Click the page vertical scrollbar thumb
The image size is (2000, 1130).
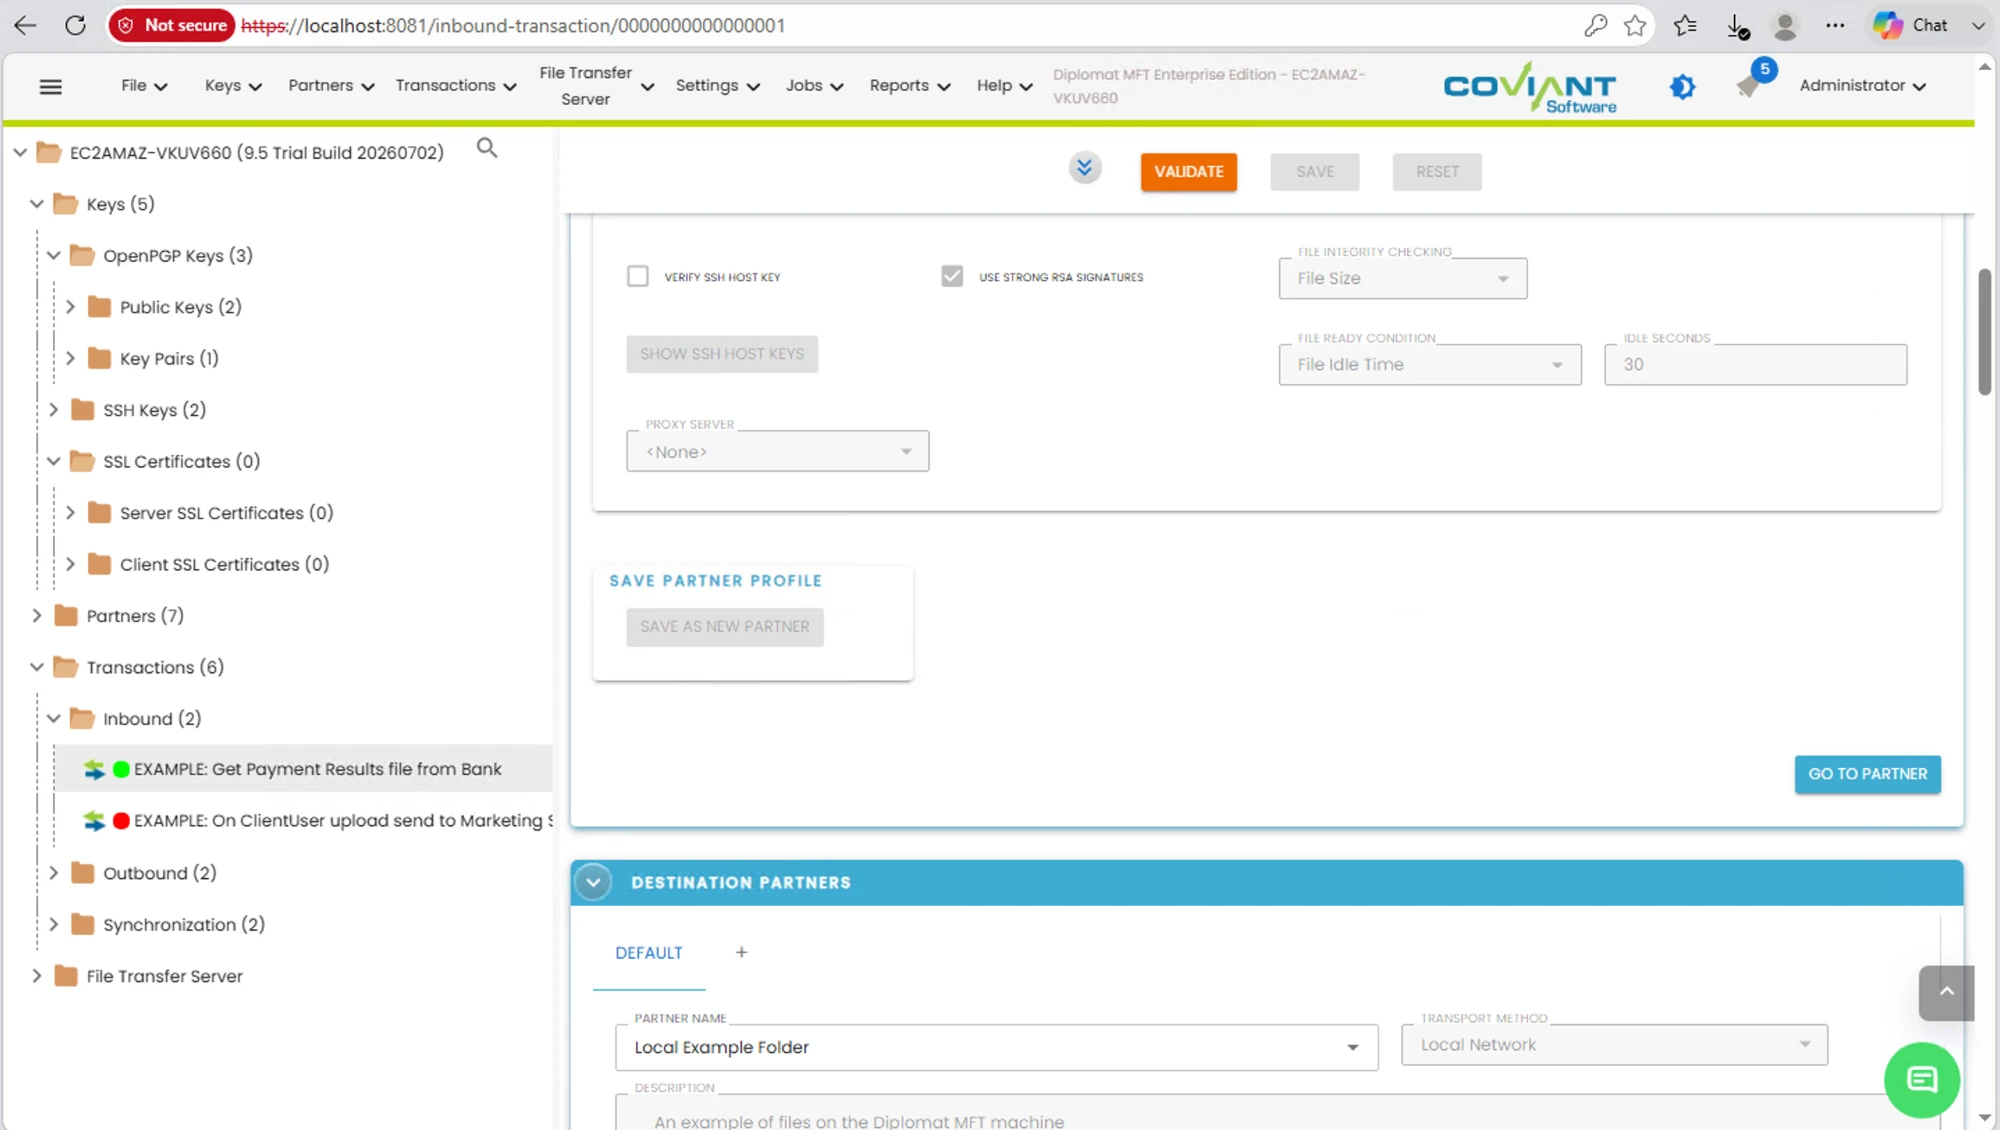tap(1984, 332)
